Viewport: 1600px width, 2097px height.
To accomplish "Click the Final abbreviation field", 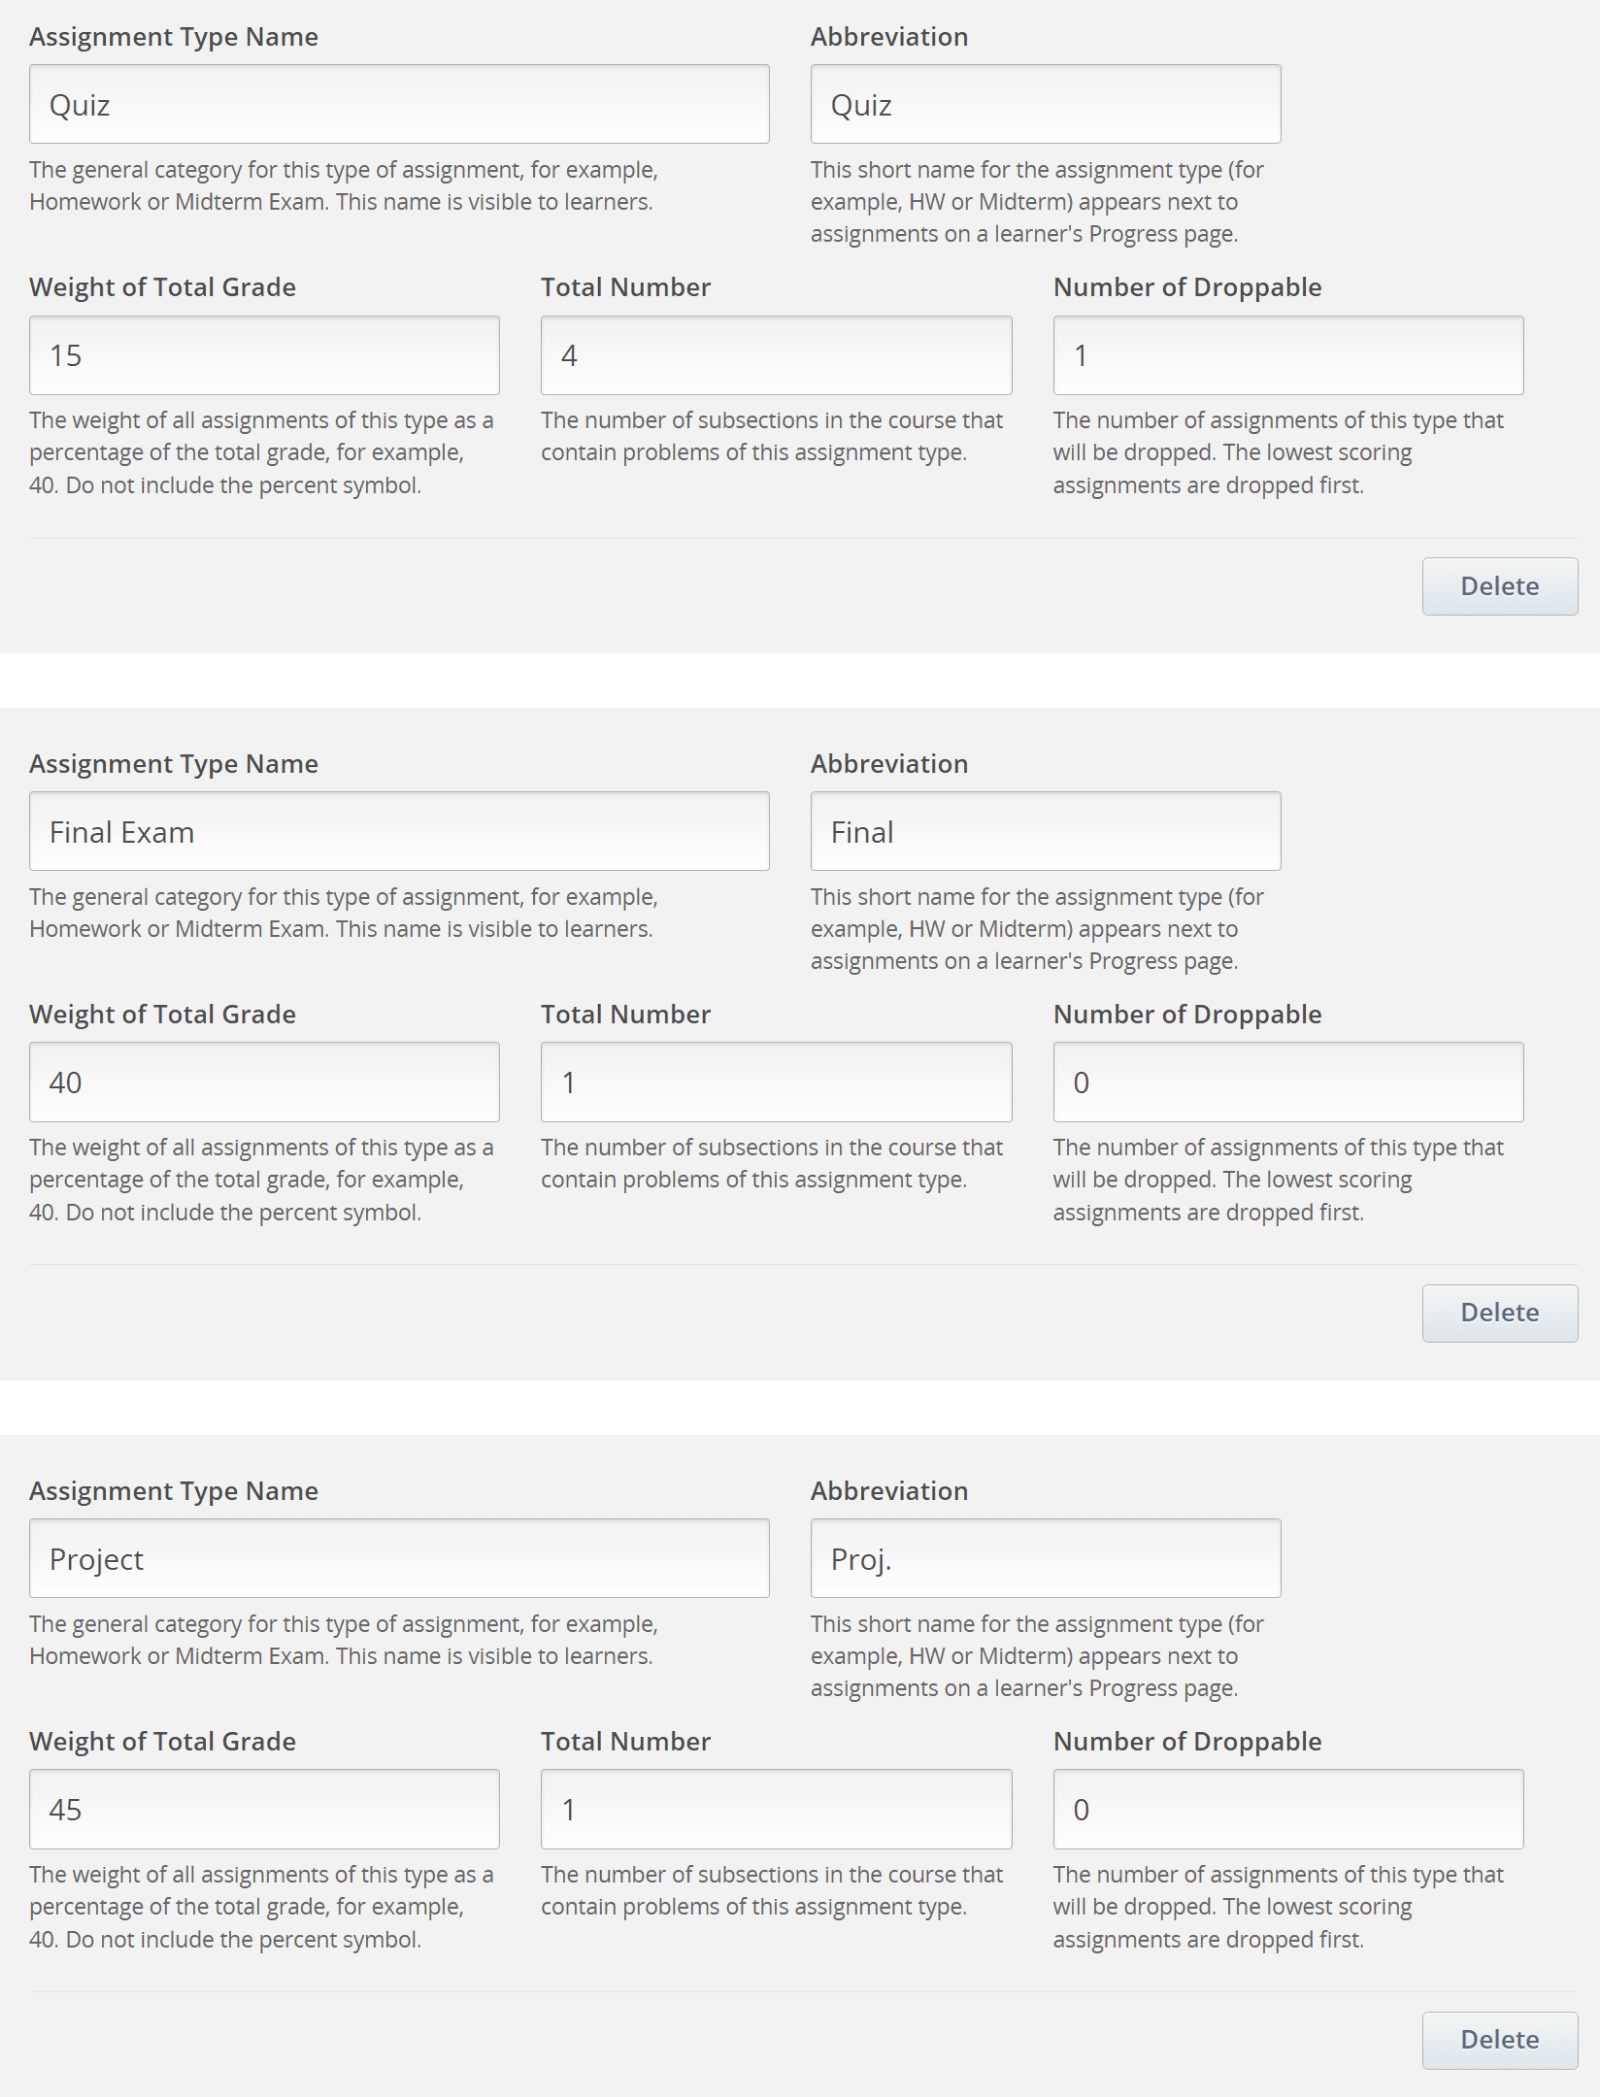I will coord(1043,830).
